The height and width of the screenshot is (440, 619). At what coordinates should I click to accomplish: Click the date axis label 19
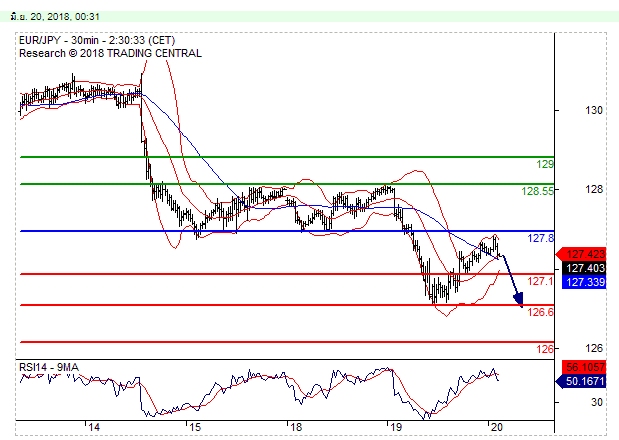(396, 427)
